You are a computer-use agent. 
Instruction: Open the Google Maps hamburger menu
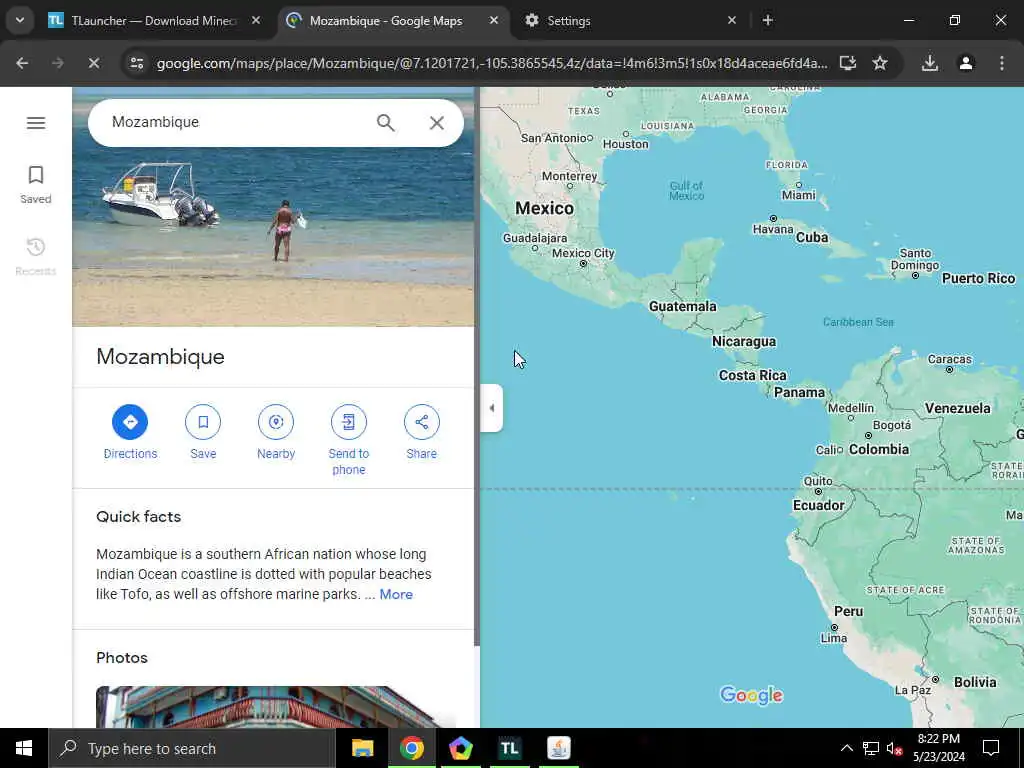click(x=36, y=123)
